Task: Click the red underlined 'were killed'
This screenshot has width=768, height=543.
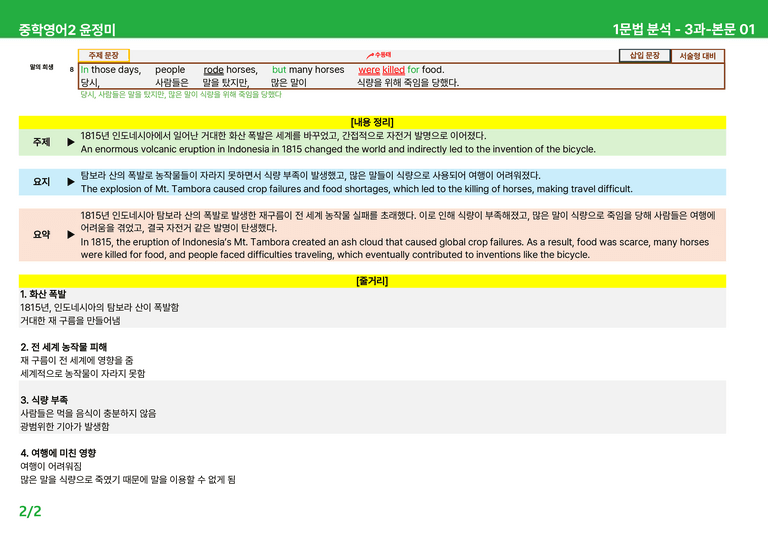Action: tap(382, 70)
